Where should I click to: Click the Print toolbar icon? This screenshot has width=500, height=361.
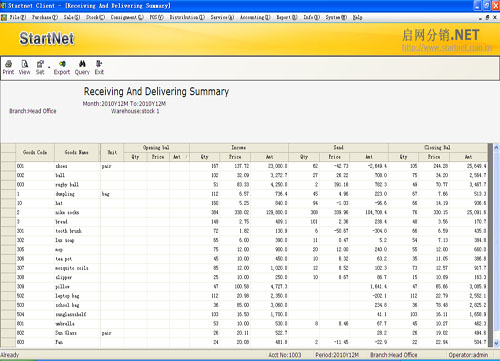[8, 67]
